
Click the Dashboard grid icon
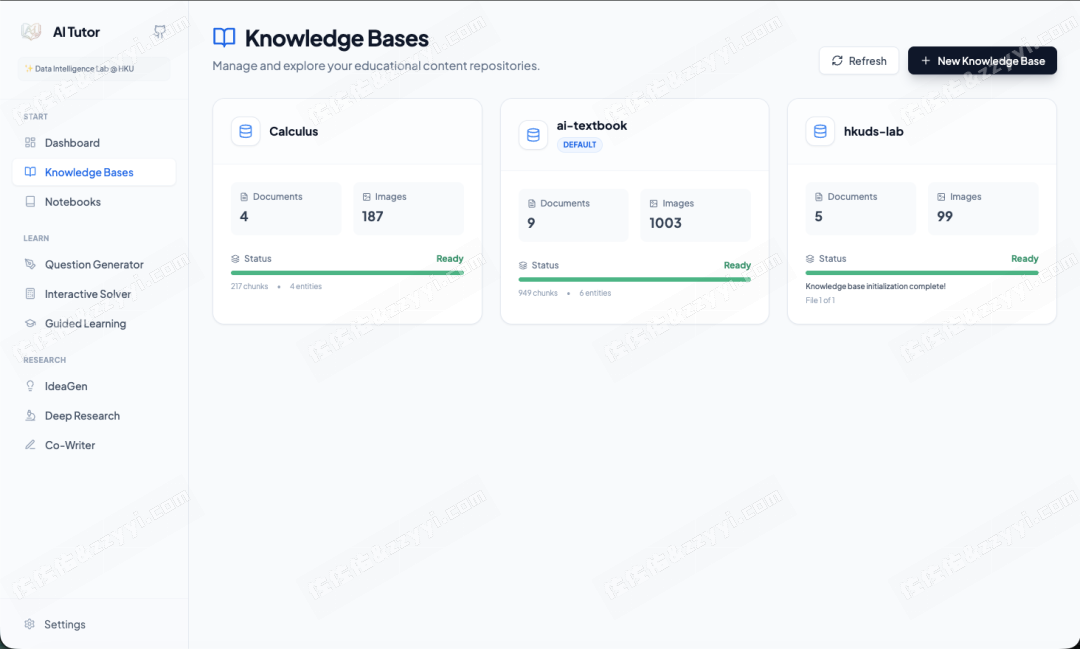pyautogui.click(x=30, y=143)
